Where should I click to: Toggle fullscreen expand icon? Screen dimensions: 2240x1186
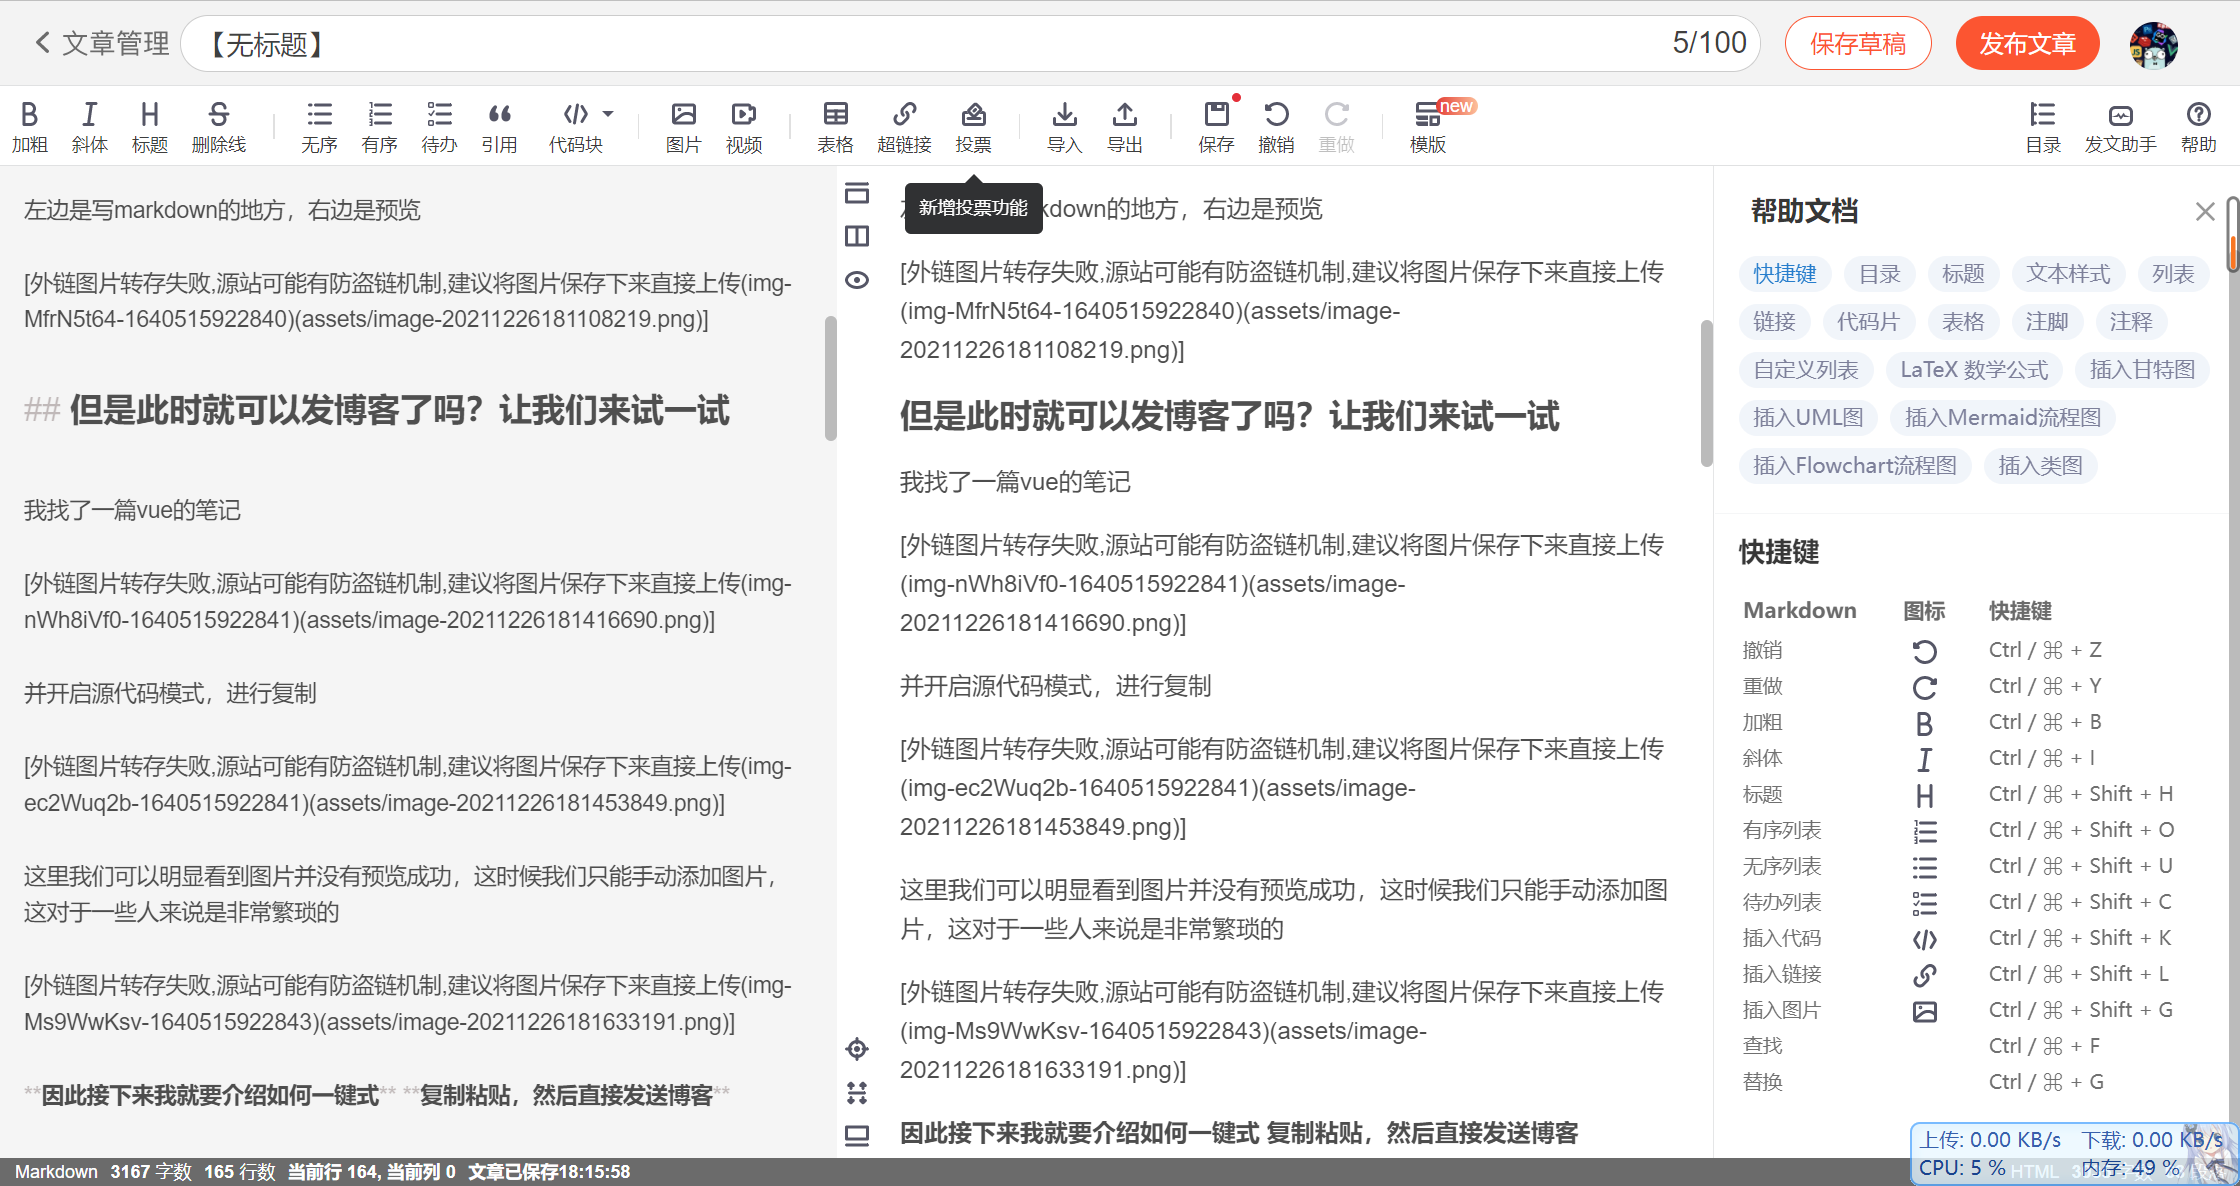coord(857,1092)
